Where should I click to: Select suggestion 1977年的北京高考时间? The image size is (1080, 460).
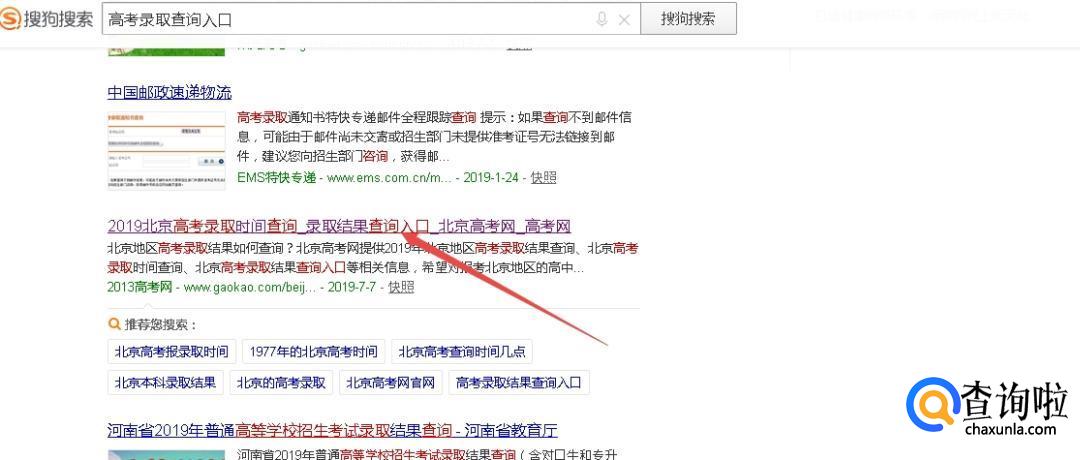313,351
